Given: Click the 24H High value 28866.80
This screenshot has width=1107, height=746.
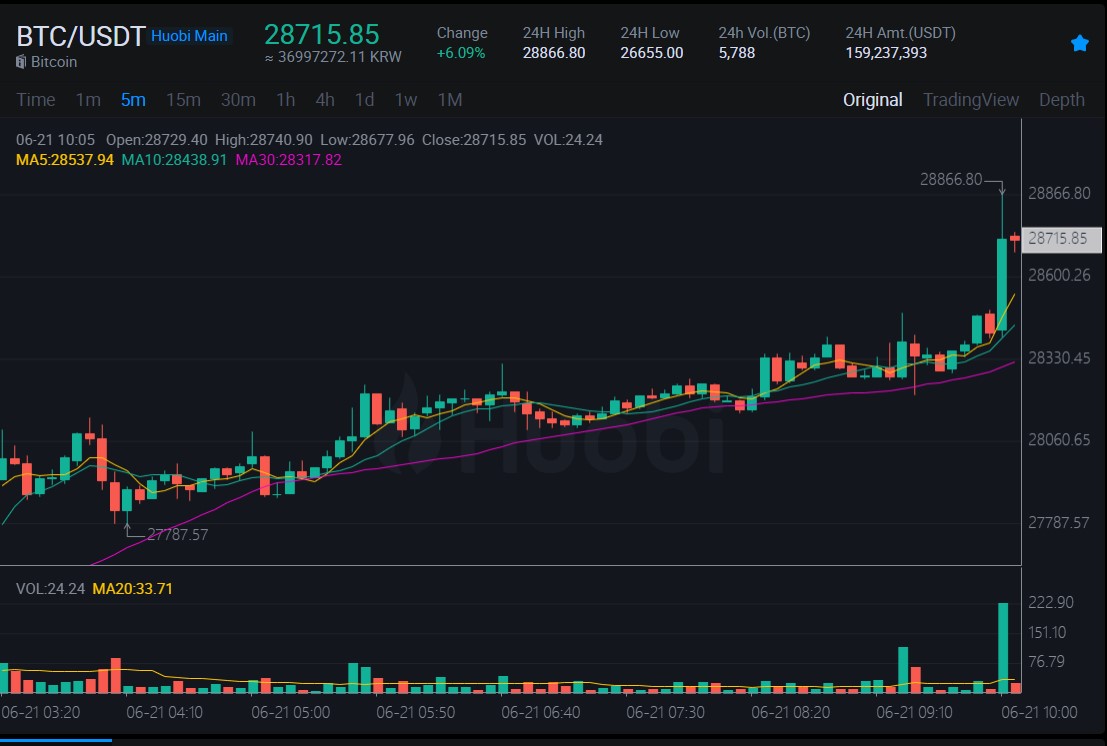Looking at the screenshot, I should point(554,53).
